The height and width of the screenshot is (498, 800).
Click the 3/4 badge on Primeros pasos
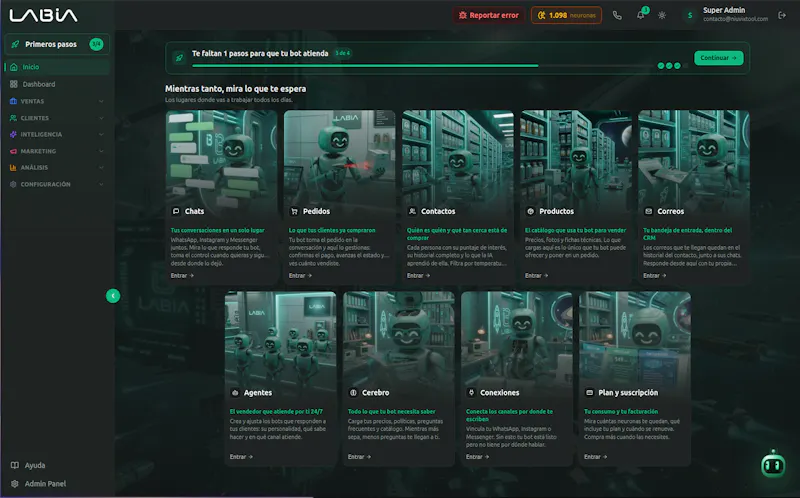[x=96, y=44]
